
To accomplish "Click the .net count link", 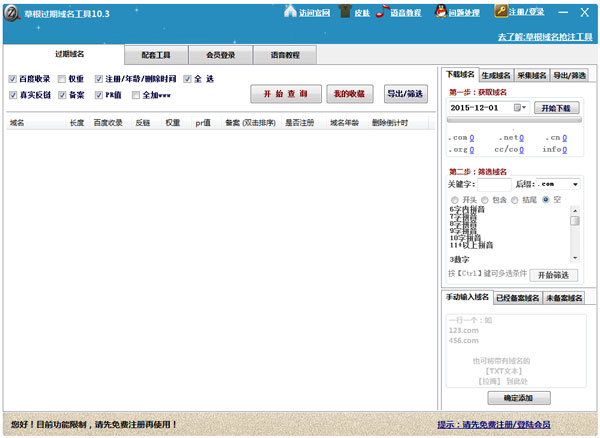I will [x=522, y=138].
